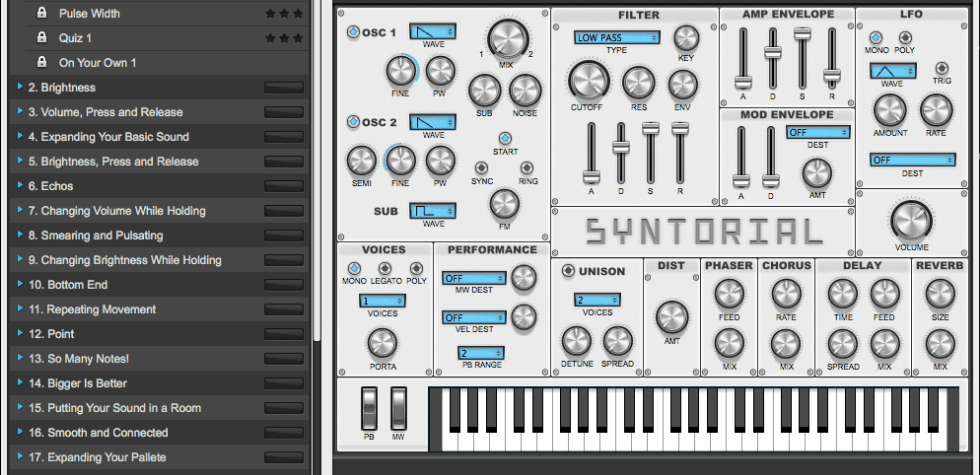980x475 pixels.
Task: Click the master VOLUME knob
Action: [x=911, y=221]
